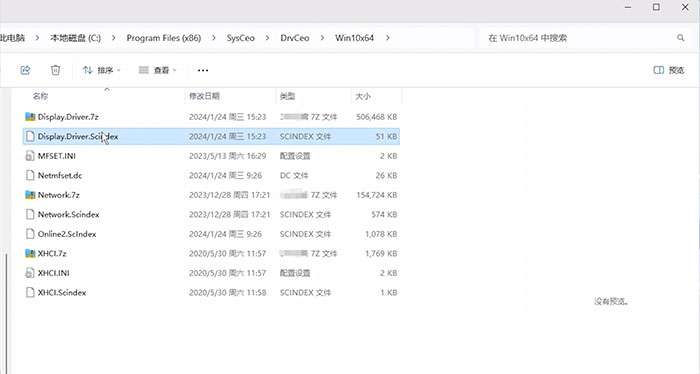Screen dimensions: 700x374
Task: Minimize the Explorer window
Action: pyautogui.click(x=628, y=8)
